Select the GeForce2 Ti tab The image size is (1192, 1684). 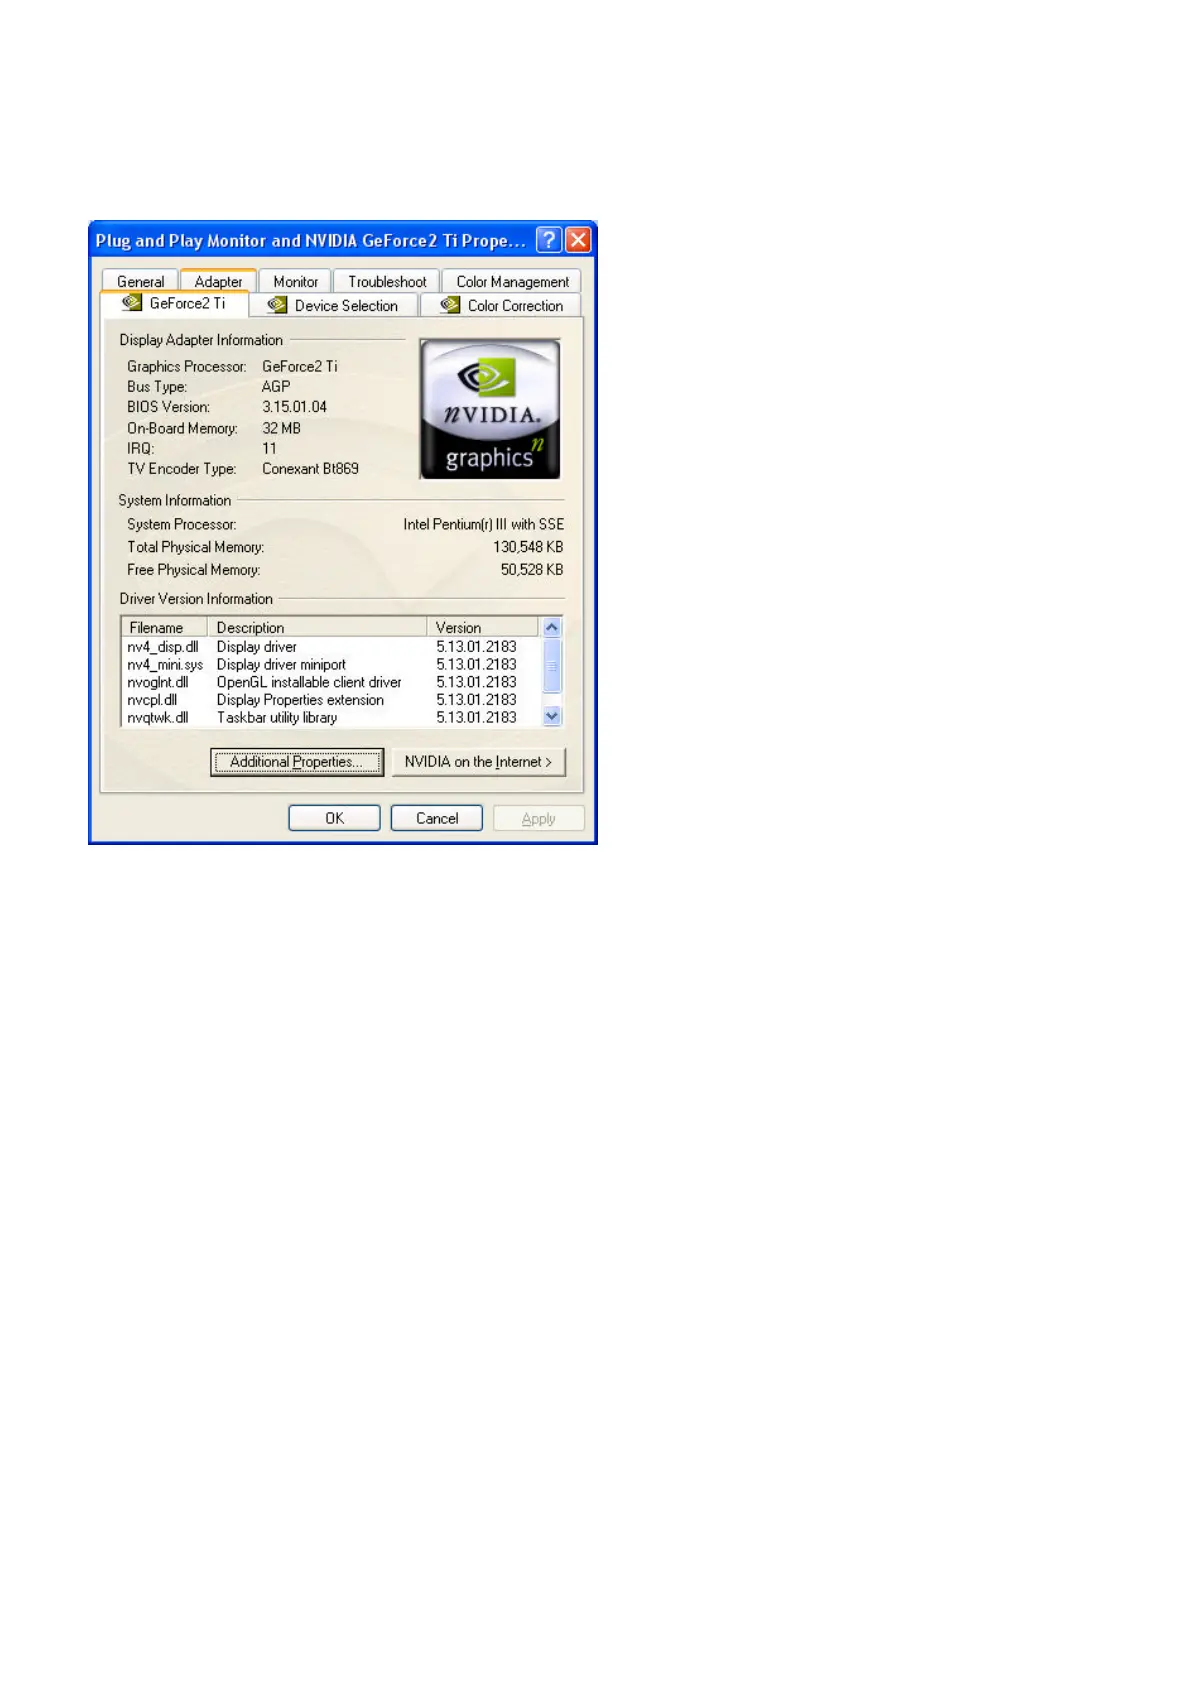pos(175,303)
